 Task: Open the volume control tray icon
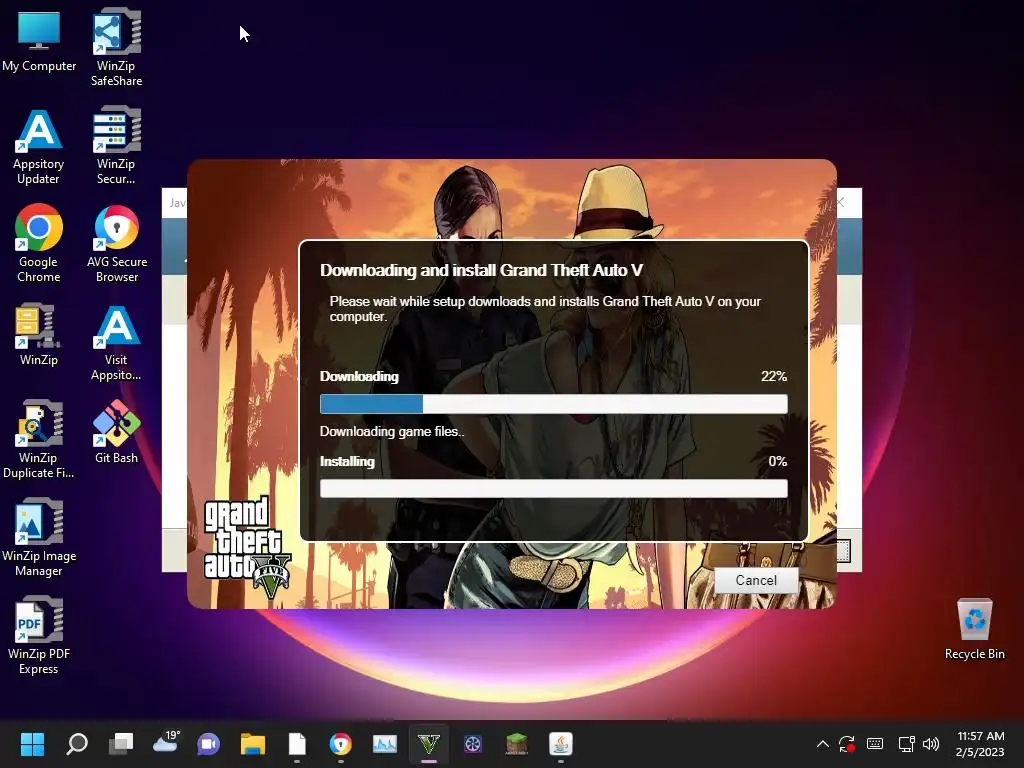point(931,744)
